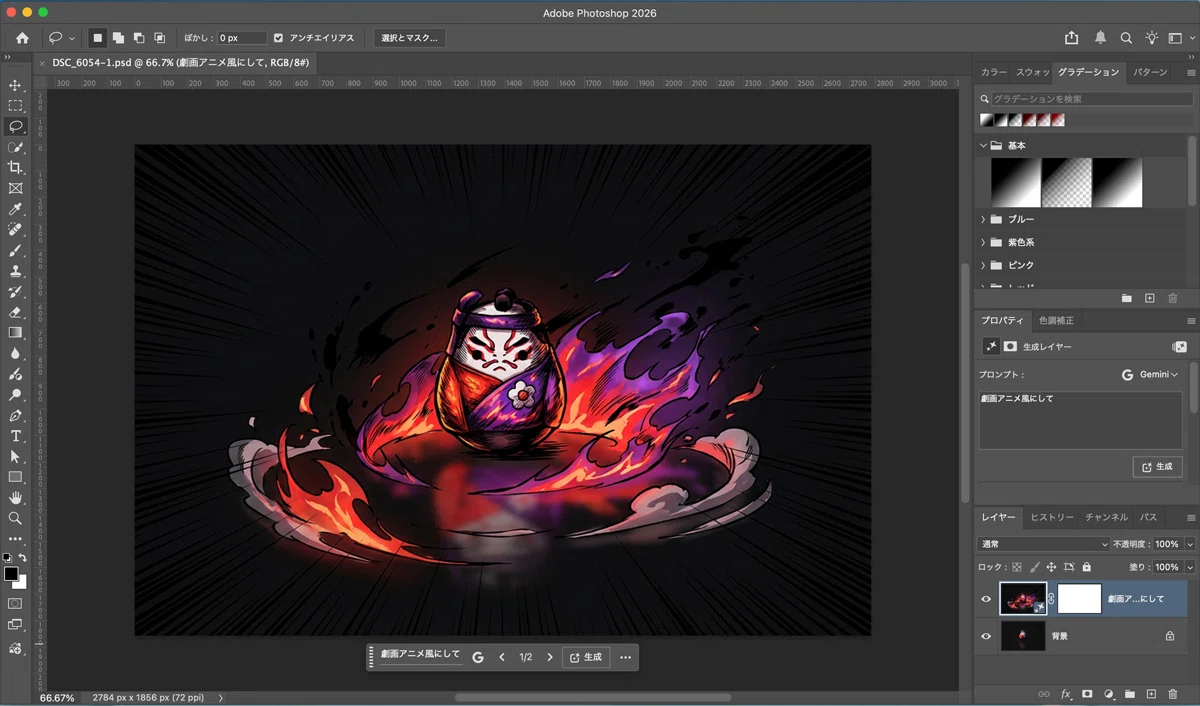Screen dimensions: 1200x706
Task: Click the foreground color swatch in toolbox
Action: click(11, 574)
